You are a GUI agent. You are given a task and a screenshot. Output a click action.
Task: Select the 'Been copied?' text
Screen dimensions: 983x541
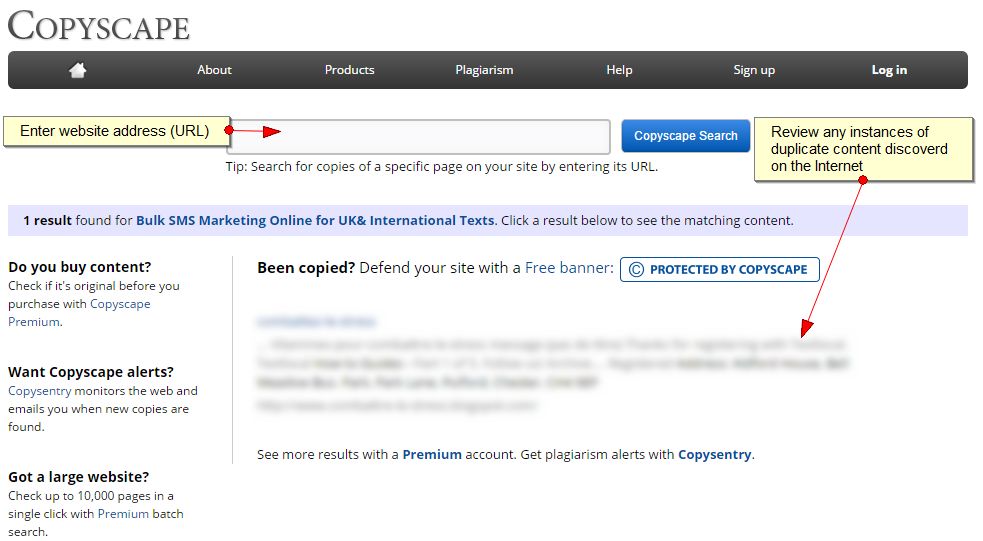(307, 268)
